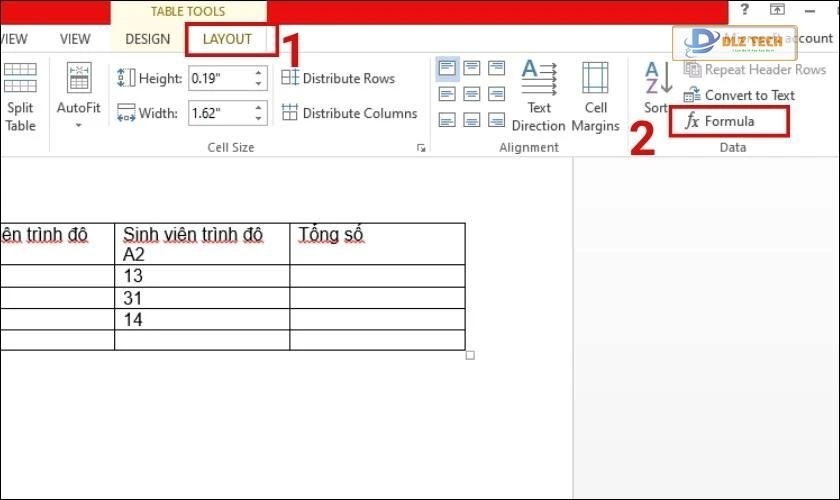The width and height of the screenshot is (840, 500).
Task: Open the Formula dialog in Data group
Action: [728, 121]
